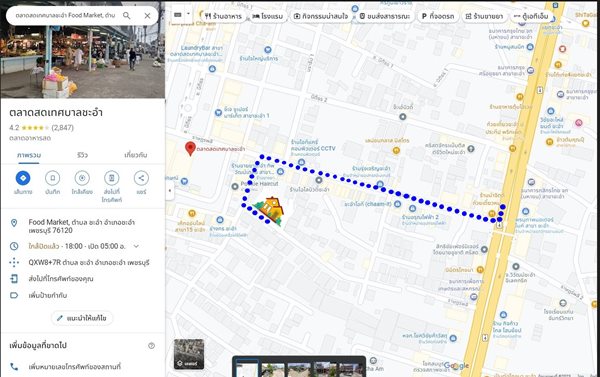Click the ร้านอรุณไฟฟ้า 2 map pin

412,209
